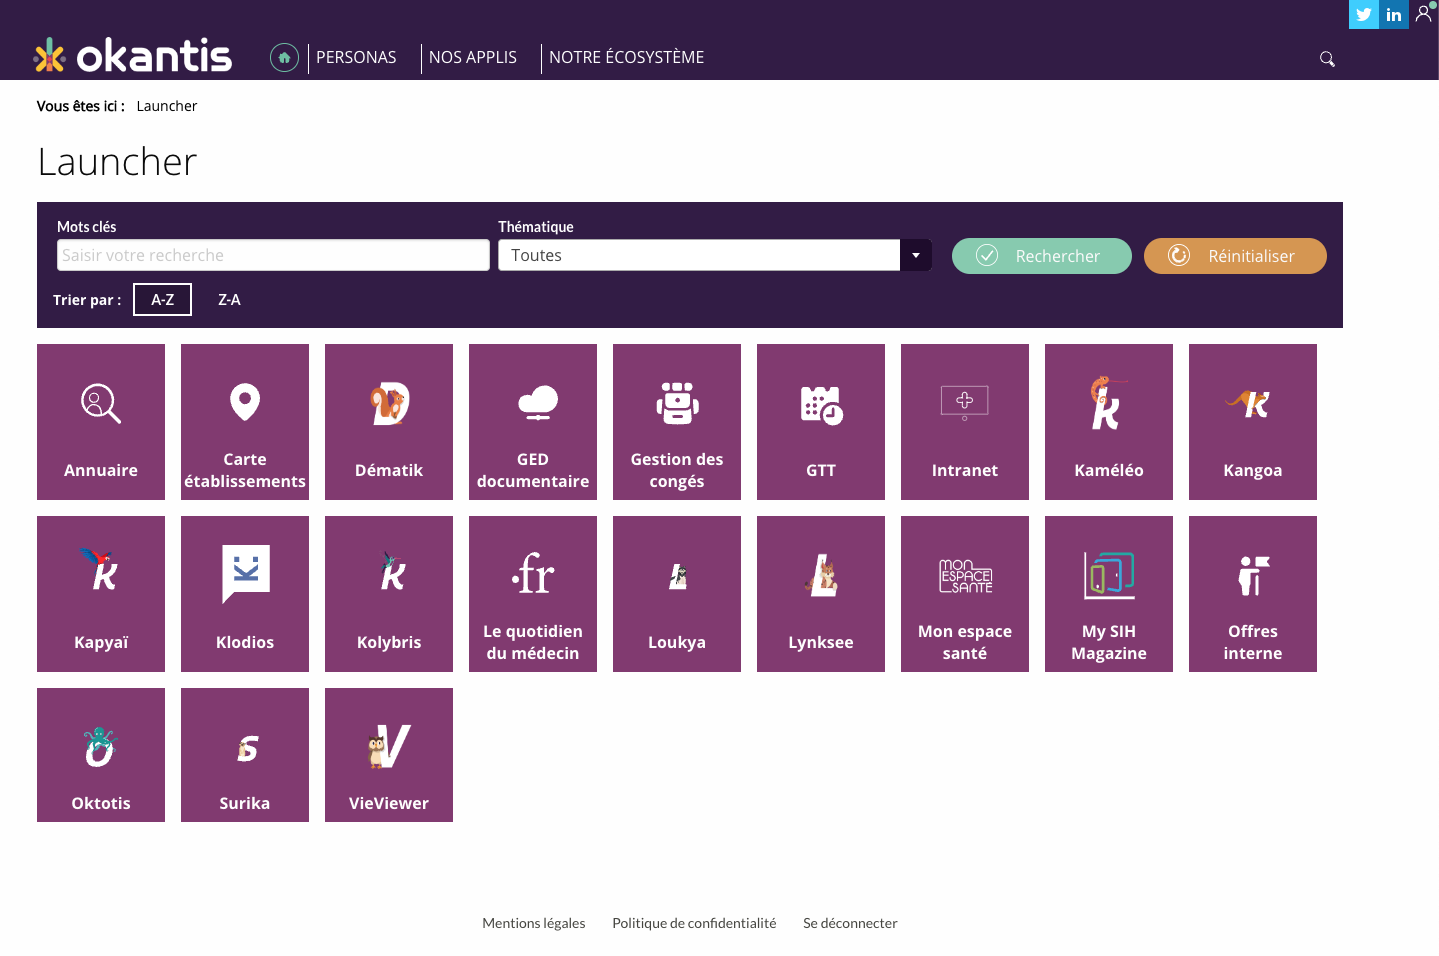The image size is (1439, 956).
Task: Launch the GTT app tile
Action: tap(821, 422)
